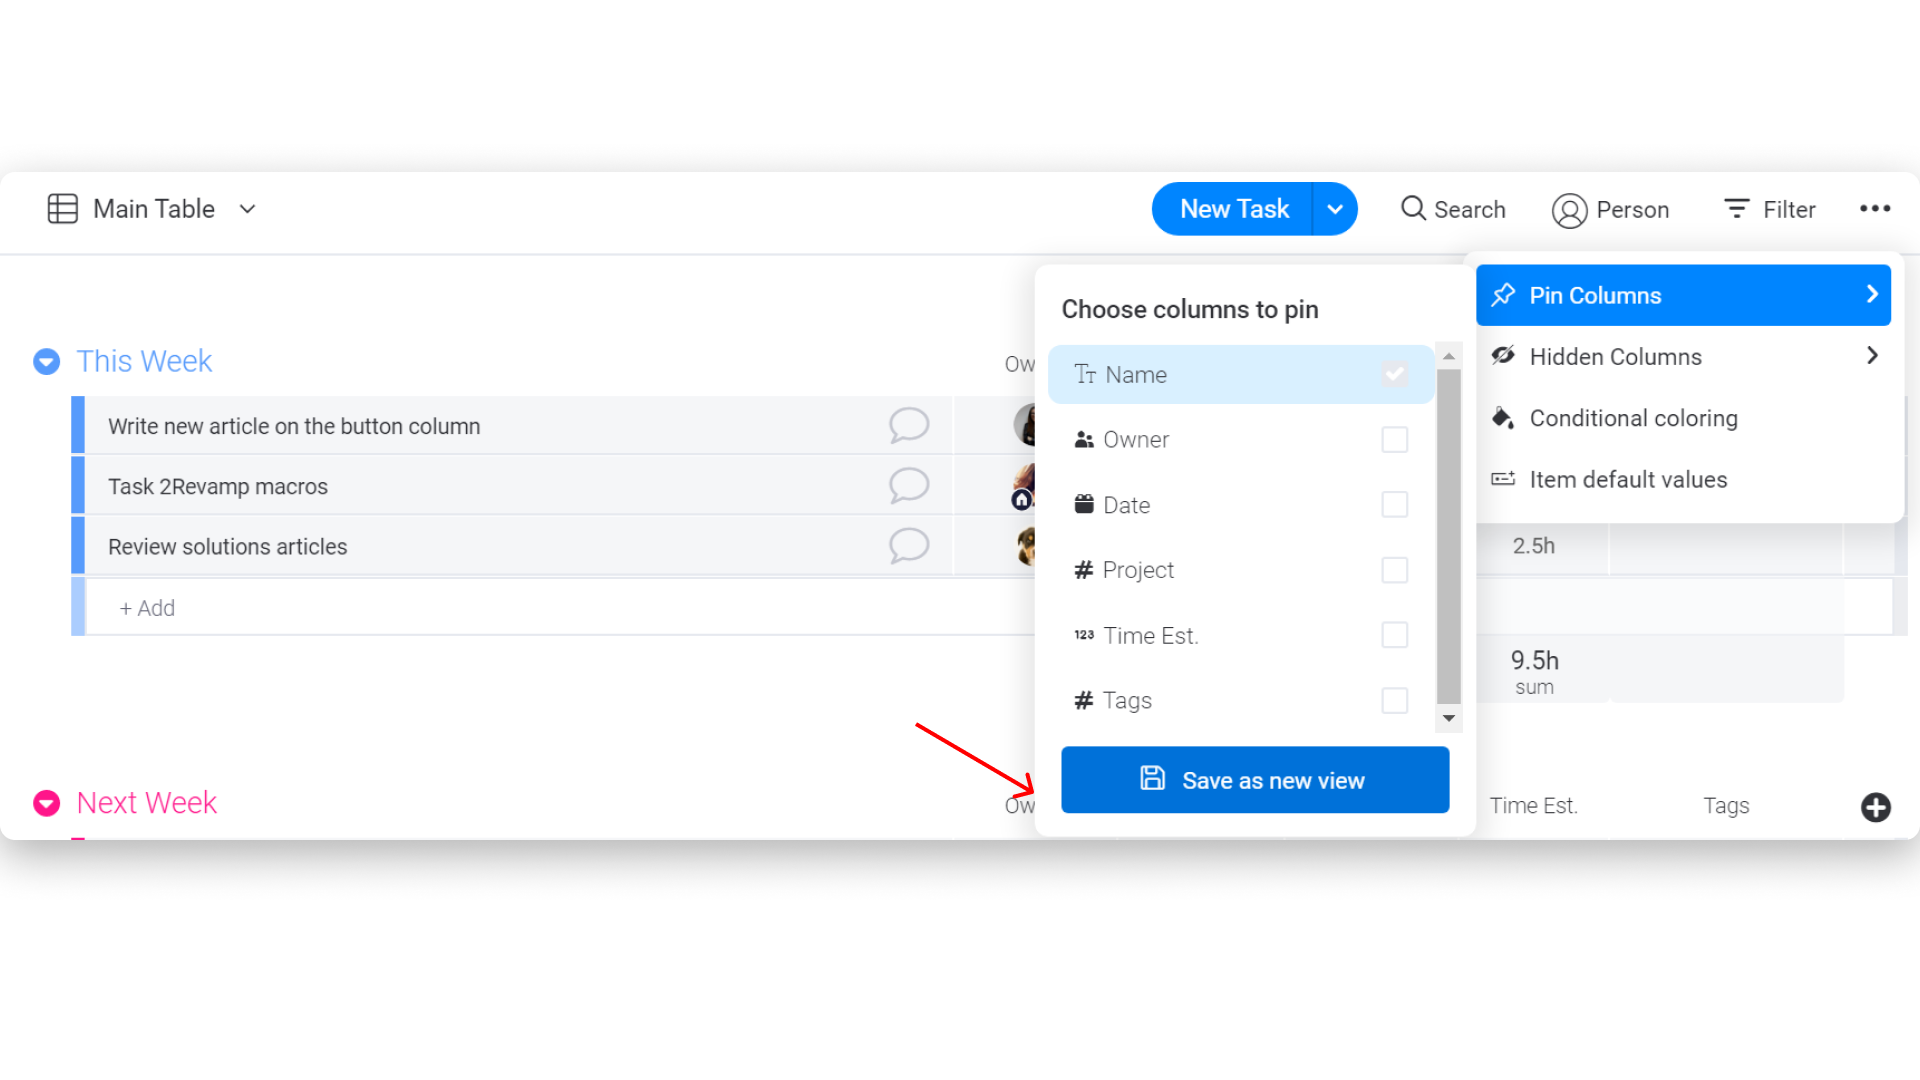The height and width of the screenshot is (1080, 1920).
Task: Collapse the This Week group arrow
Action: click(x=46, y=361)
